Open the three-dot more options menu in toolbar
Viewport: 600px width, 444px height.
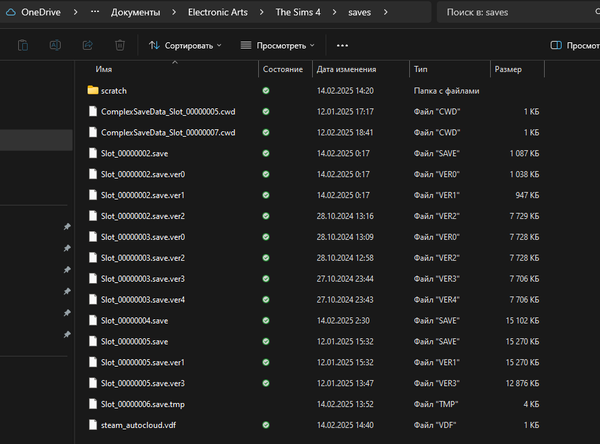342,46
